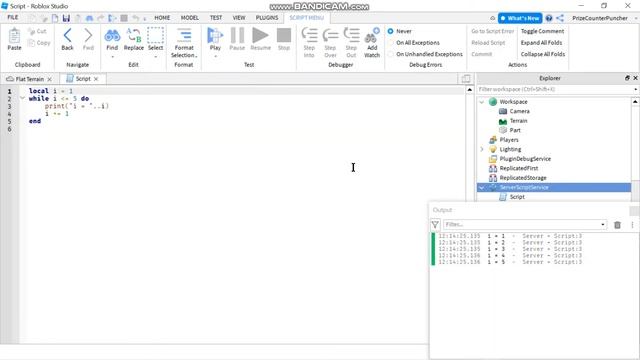Select Terrain in the Explorer tree
The width and height of the screenshot is (640, 360).
518,121
